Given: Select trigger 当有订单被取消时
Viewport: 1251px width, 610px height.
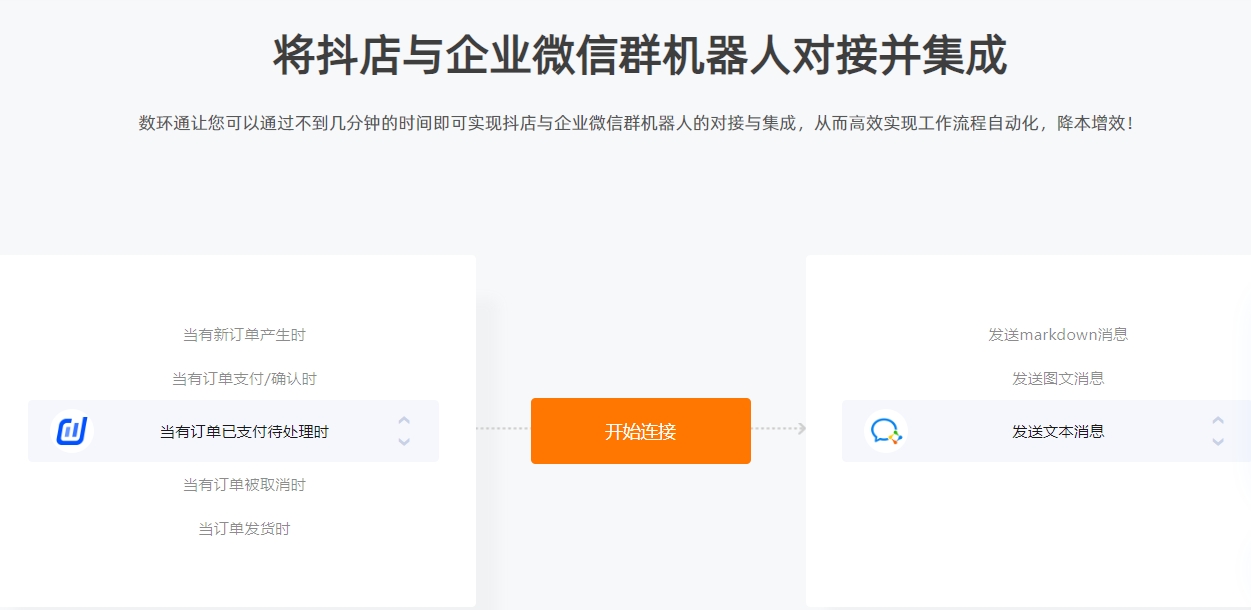Looking at the screenshot, I should 244,485.
